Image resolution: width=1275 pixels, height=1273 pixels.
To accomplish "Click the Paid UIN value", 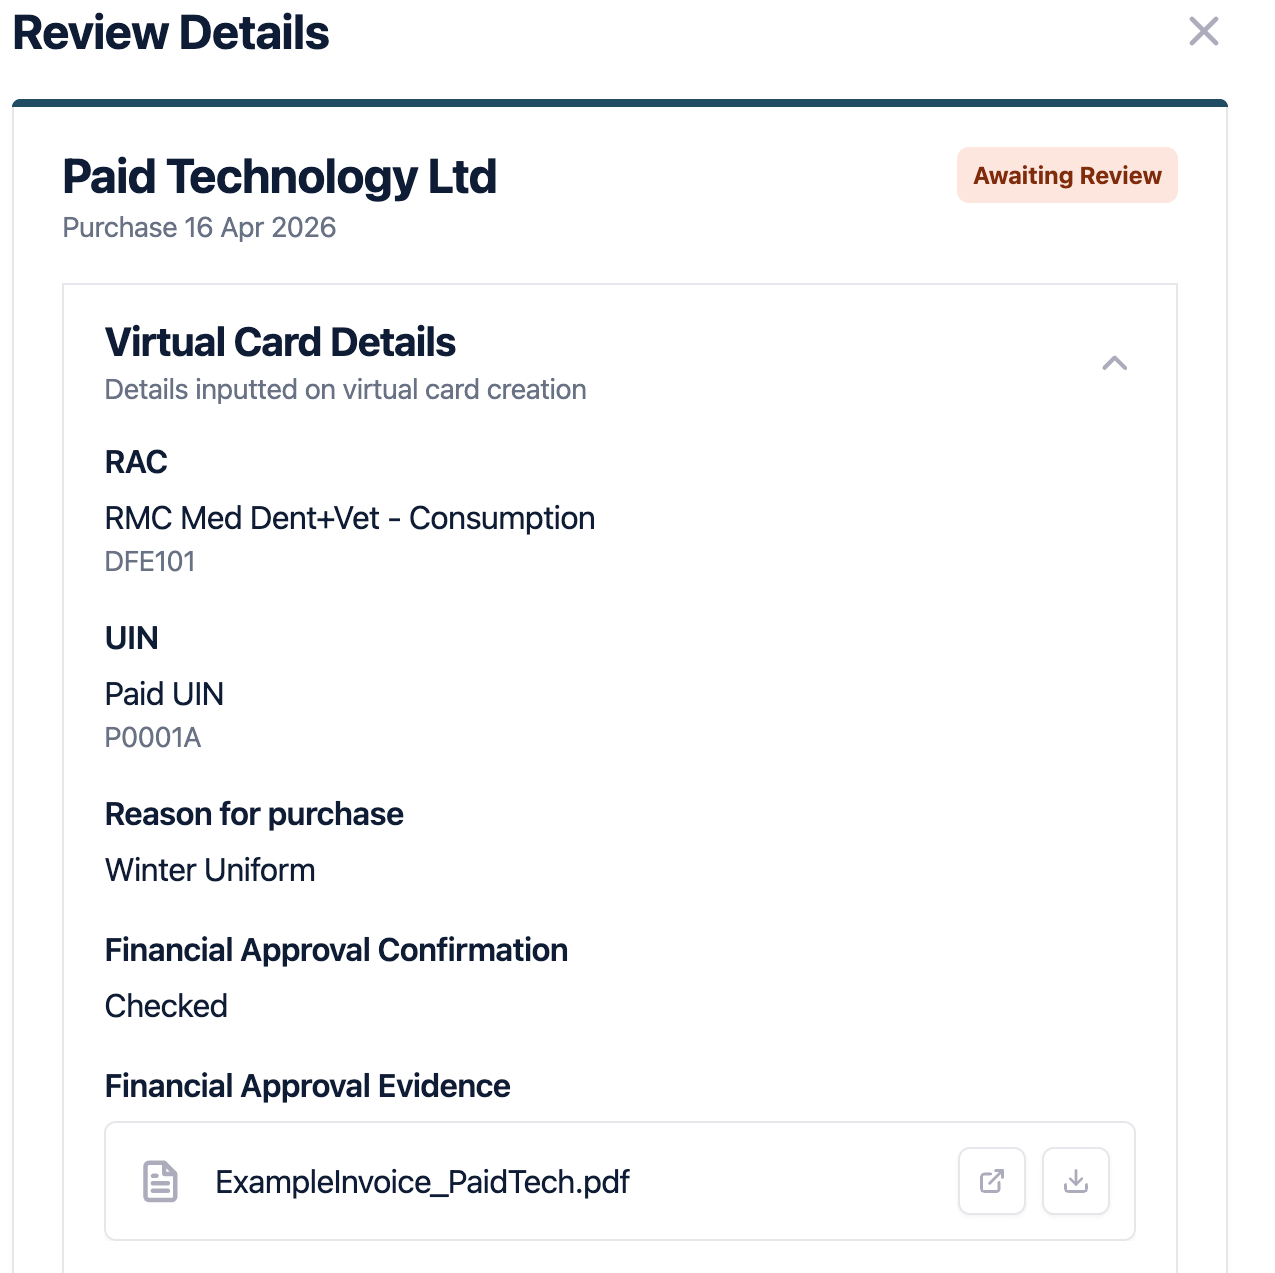I will click(164, 694).
